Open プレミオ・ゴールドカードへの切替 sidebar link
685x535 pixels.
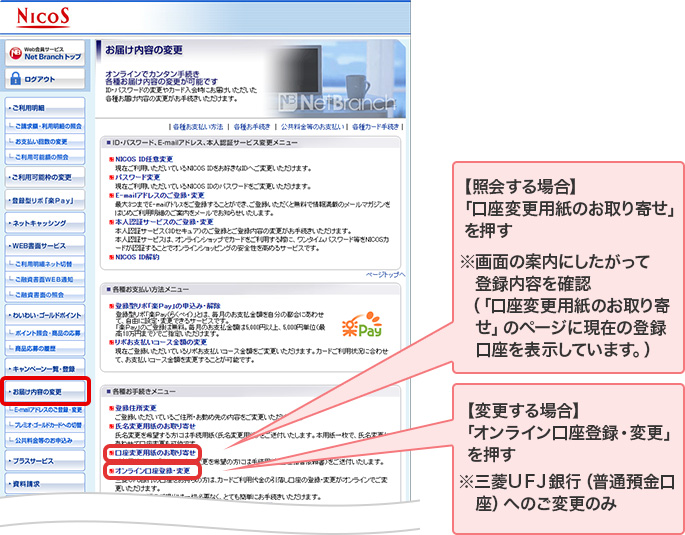[45, 425]
